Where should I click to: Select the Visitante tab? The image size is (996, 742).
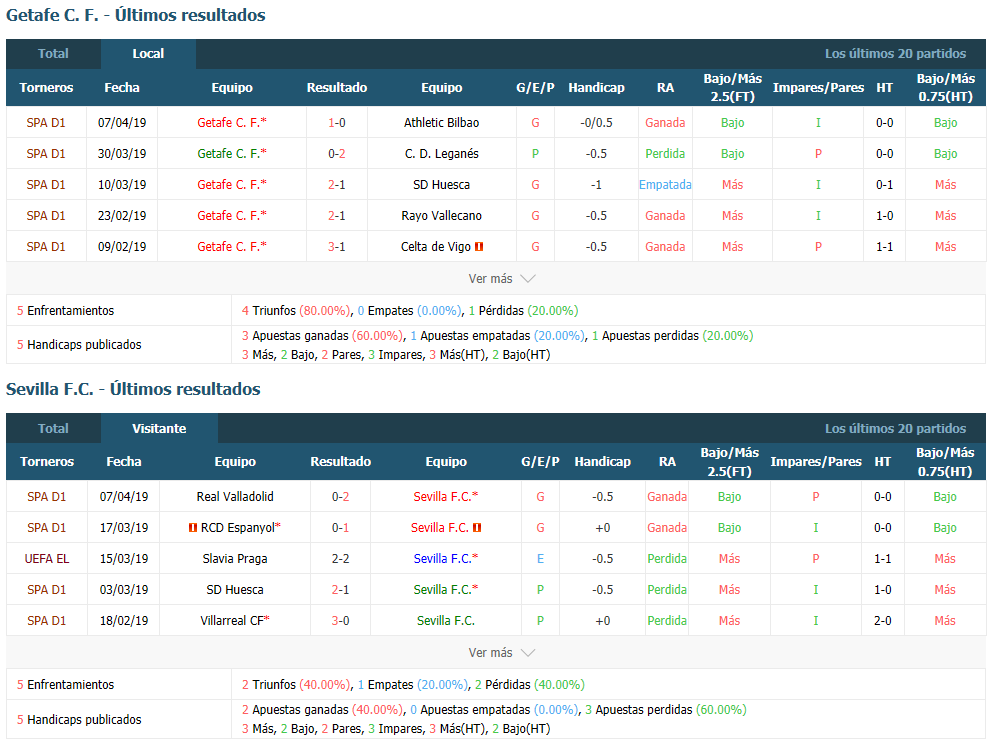159,428
